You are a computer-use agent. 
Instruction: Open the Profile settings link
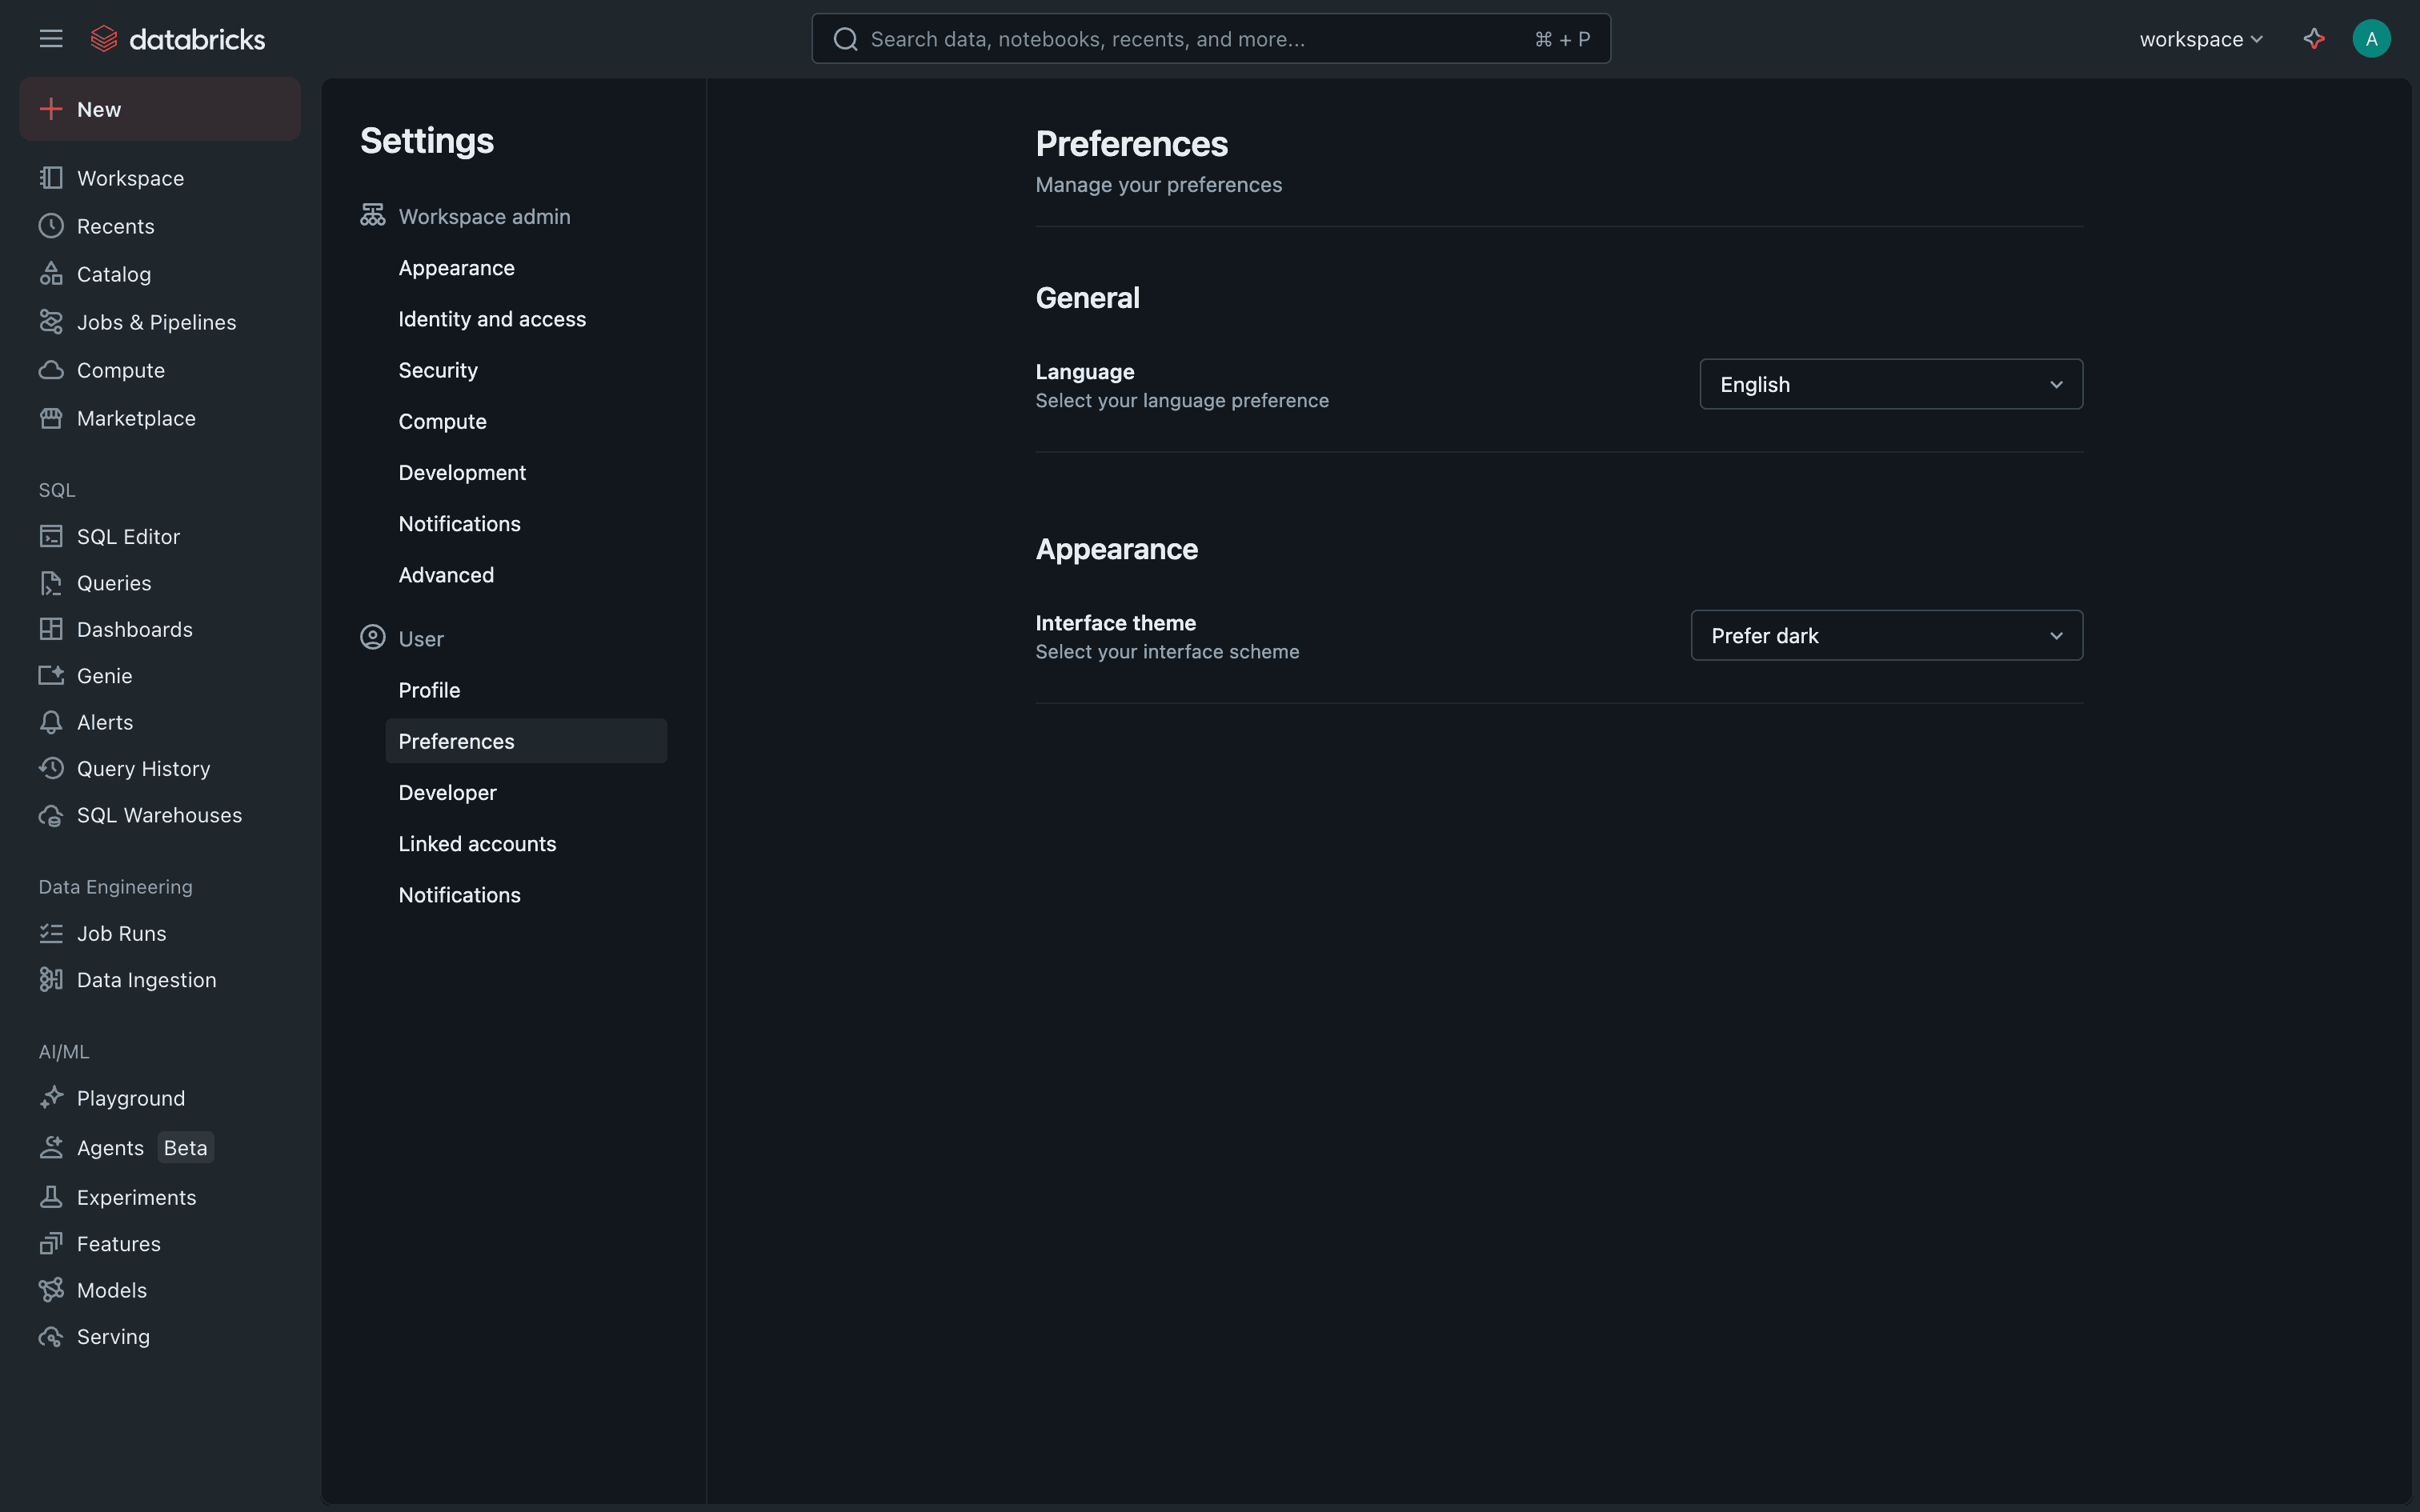pyautogui.click(x=429, y=690)
